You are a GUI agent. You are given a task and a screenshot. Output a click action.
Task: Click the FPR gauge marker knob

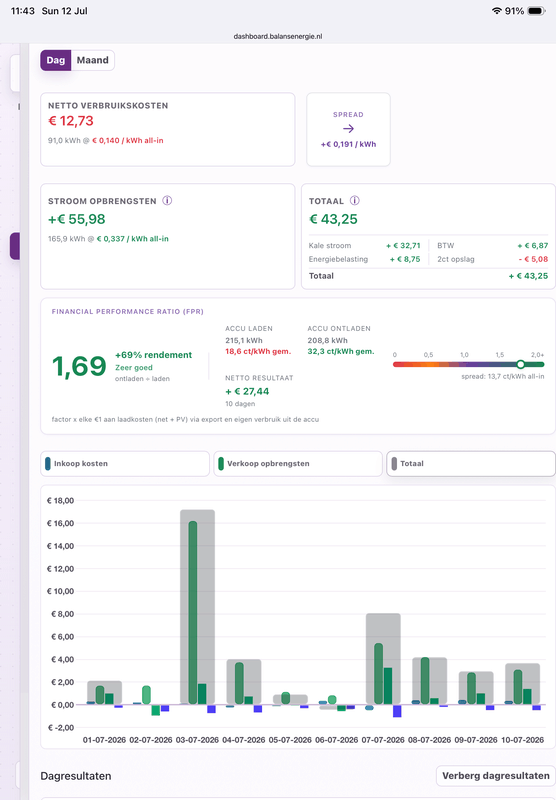pos(520,364)
